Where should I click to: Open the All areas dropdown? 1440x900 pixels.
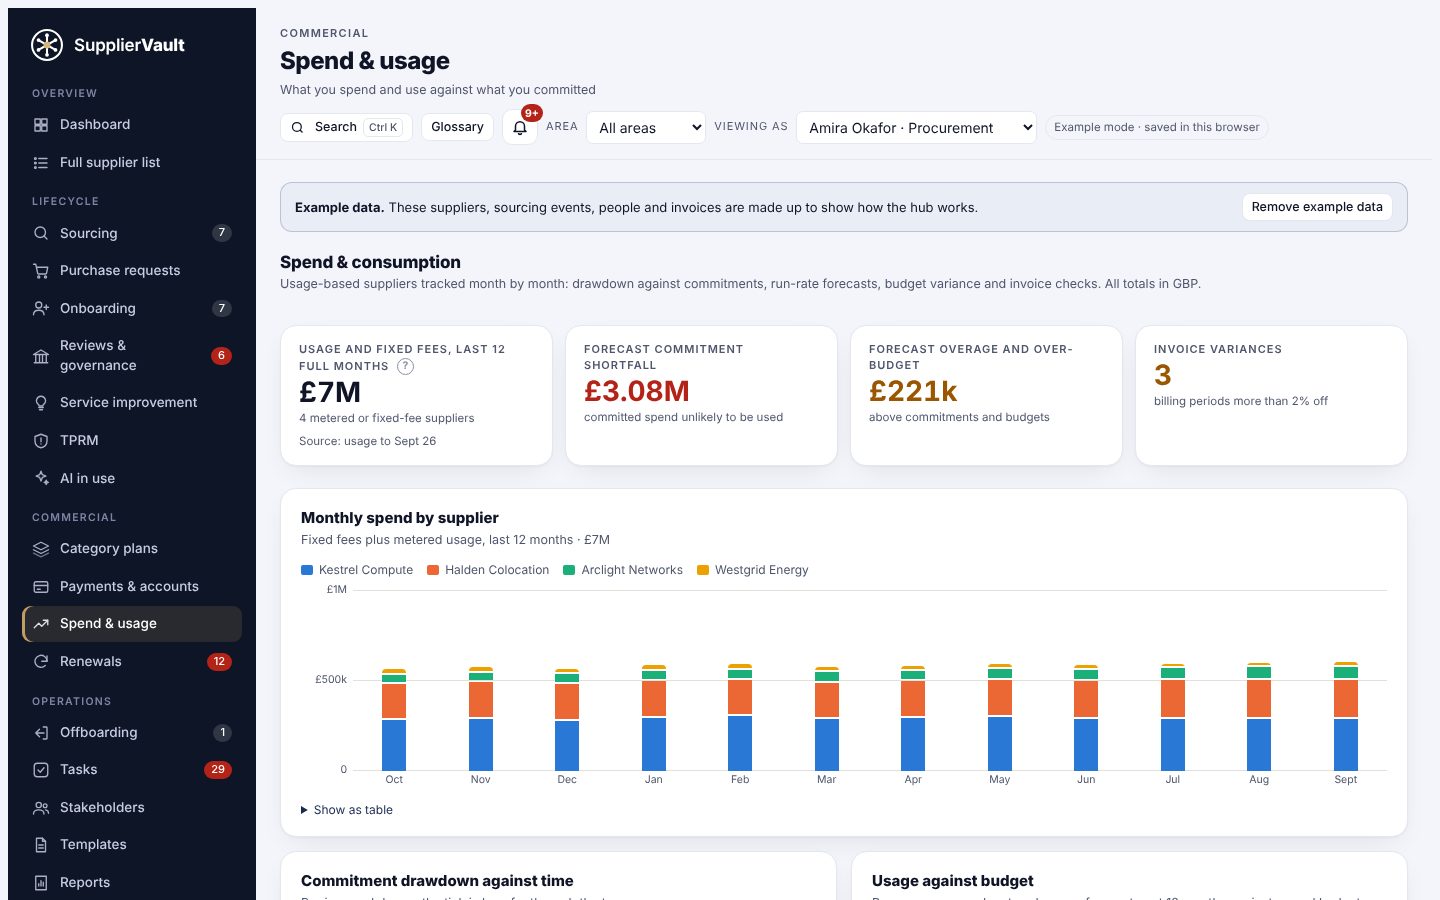646,128
